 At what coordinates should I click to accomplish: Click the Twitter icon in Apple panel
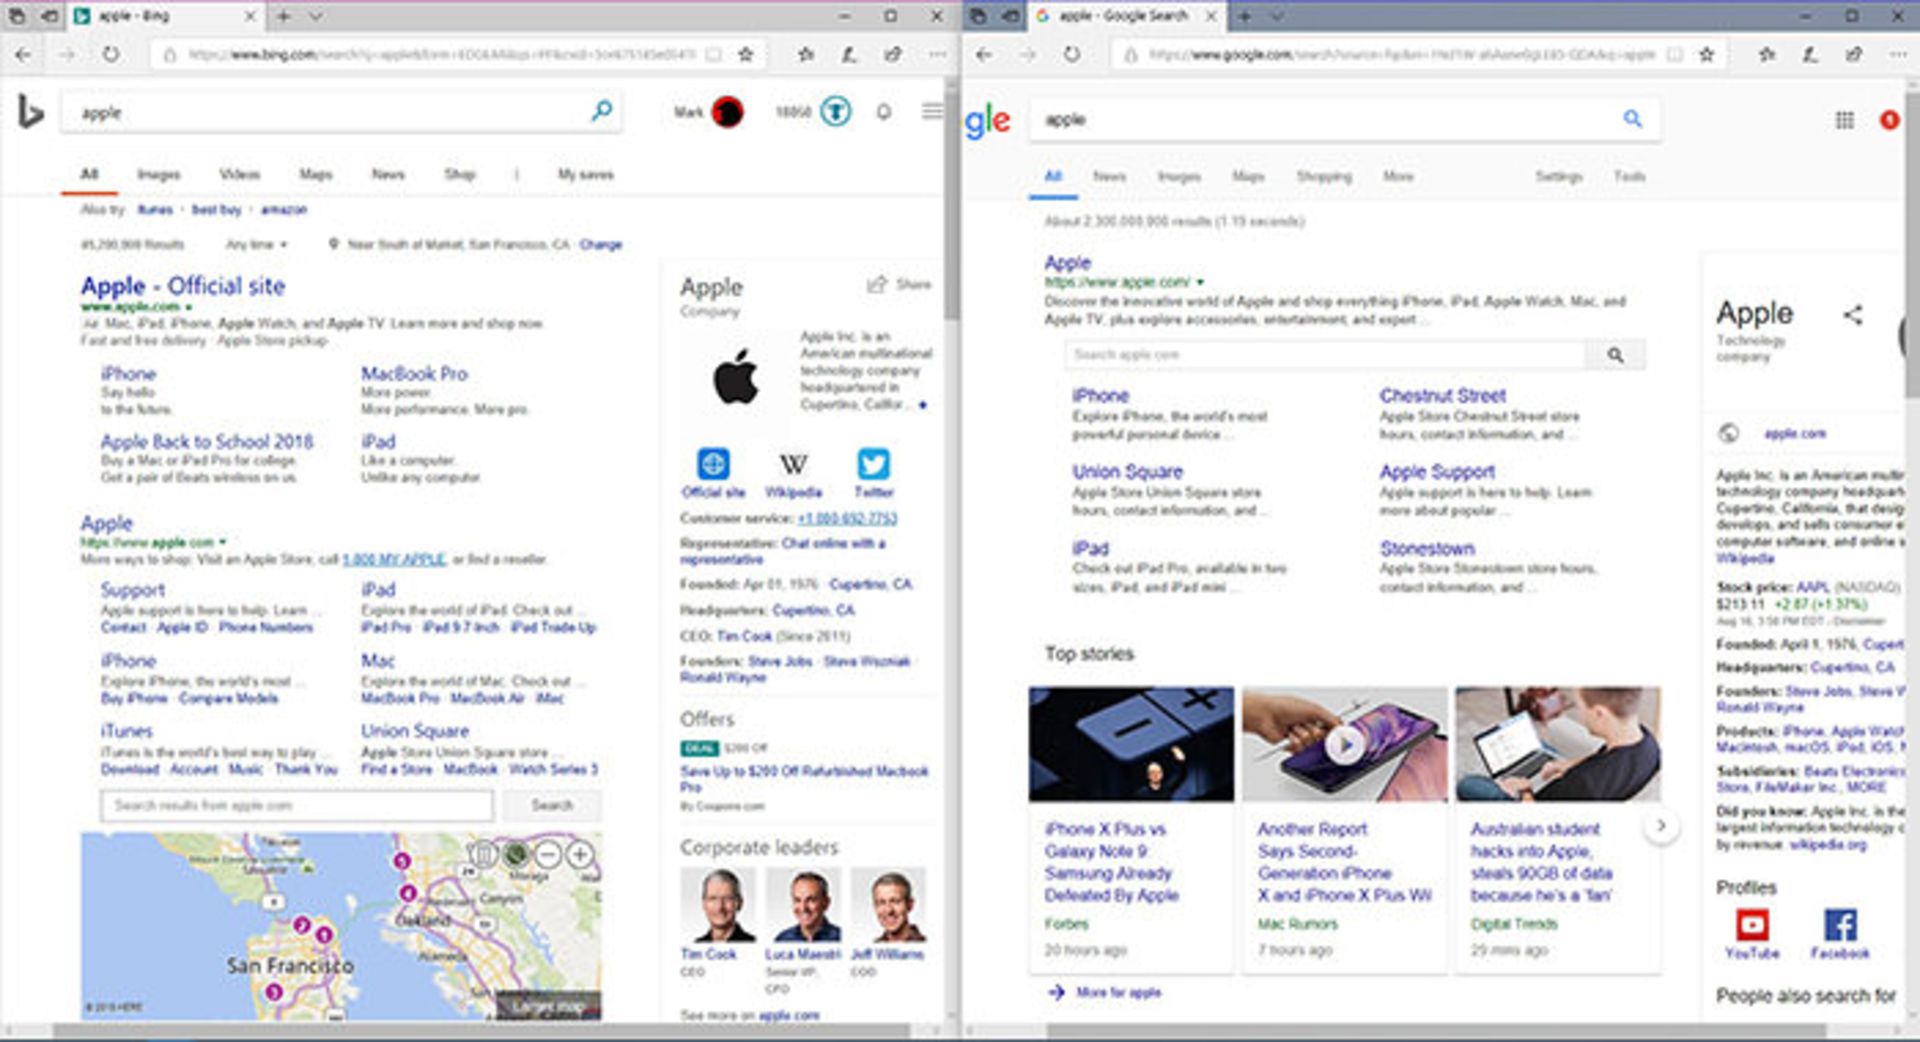pyautogui.click(x=873, y=464)
